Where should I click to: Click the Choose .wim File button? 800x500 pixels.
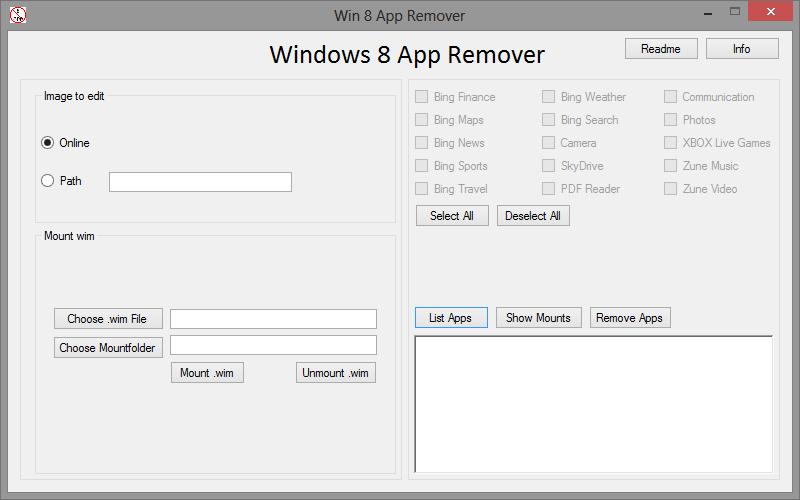coord(108,319)
